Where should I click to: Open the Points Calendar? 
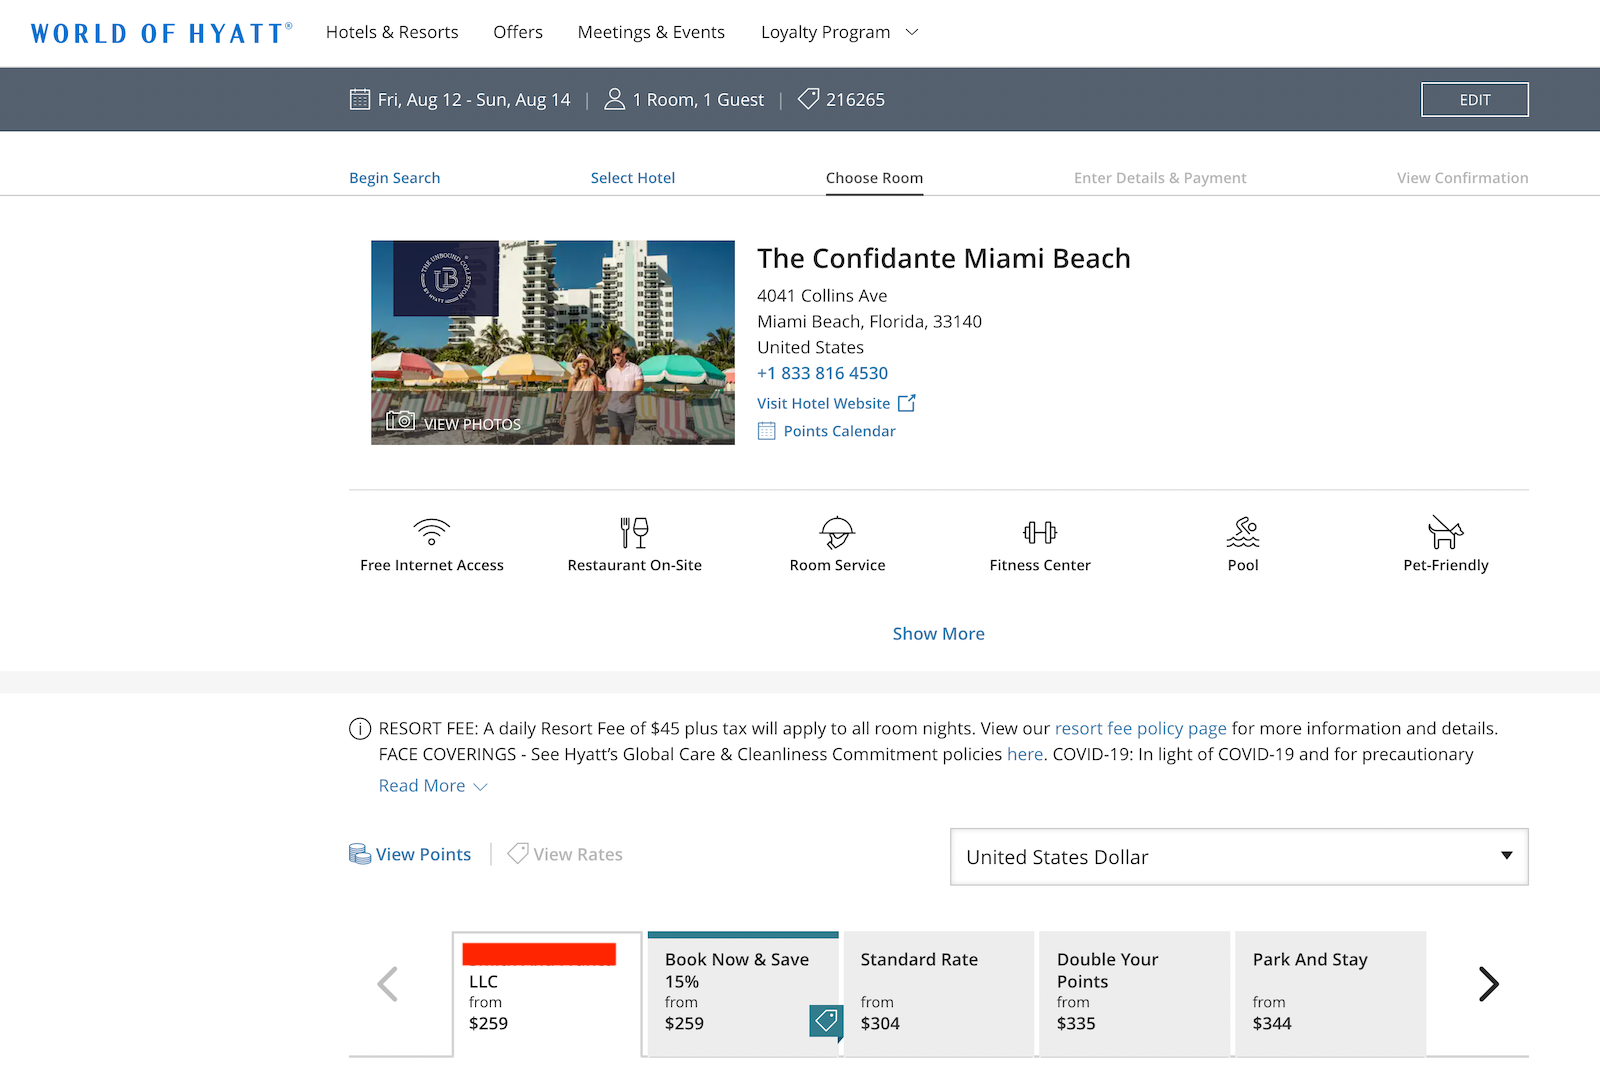click(840, 430)
